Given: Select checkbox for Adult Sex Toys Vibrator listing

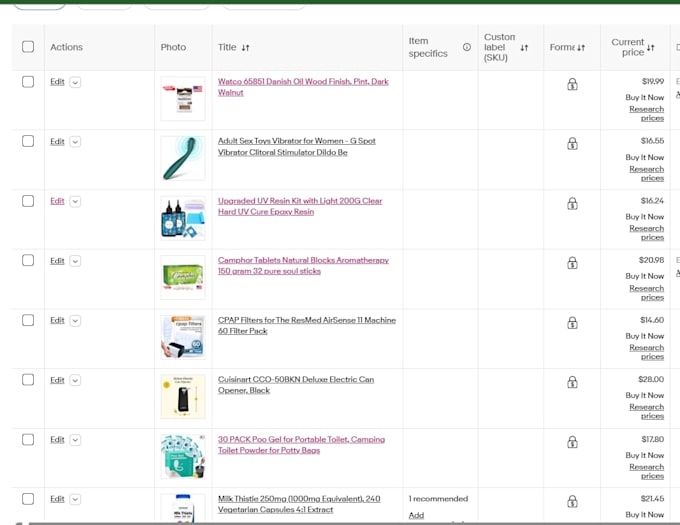Looking at the screenshot, I should click(28, 141).
